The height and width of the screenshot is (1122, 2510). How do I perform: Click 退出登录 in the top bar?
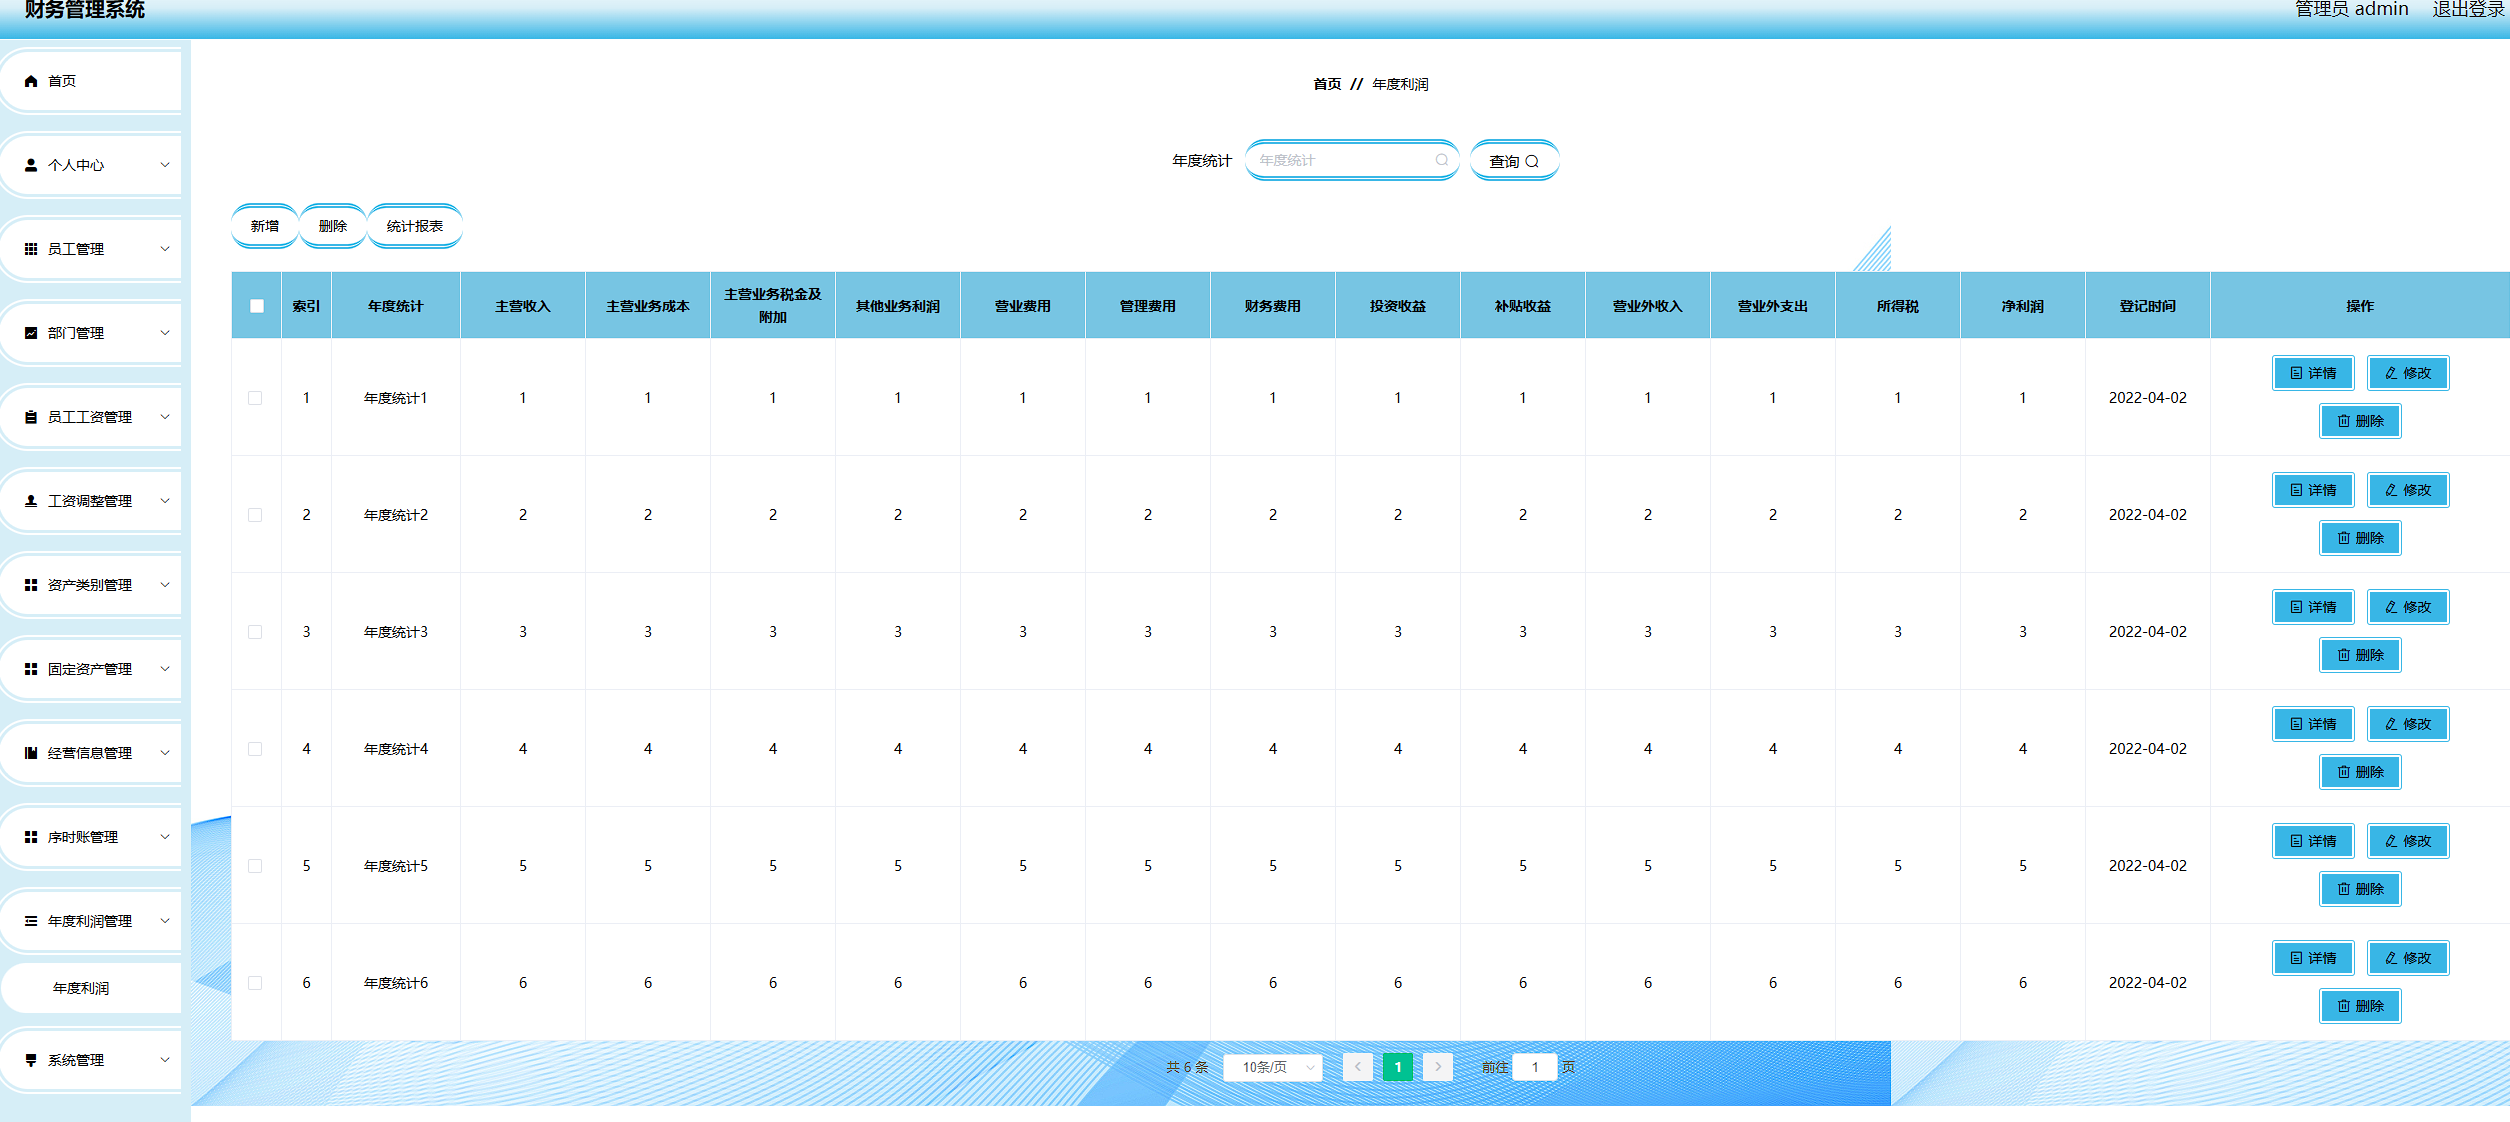pyautogui.click(x=2467, y=10)
